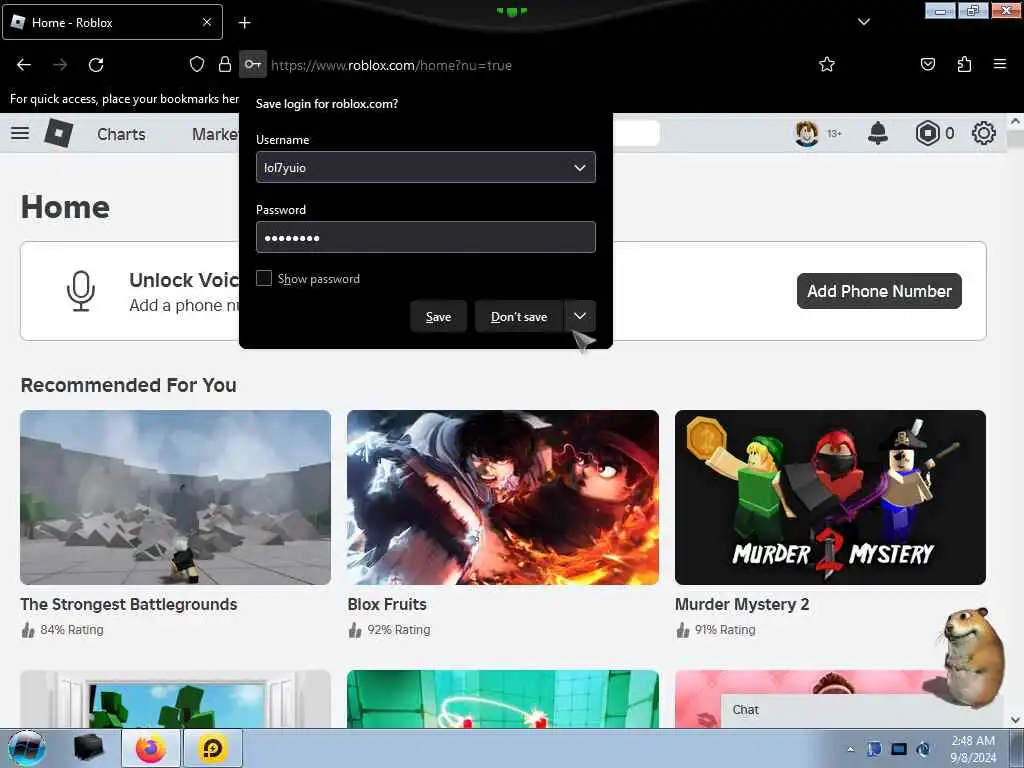
Task: Click the saved-login key icon in the address bar
Action: 253,64
